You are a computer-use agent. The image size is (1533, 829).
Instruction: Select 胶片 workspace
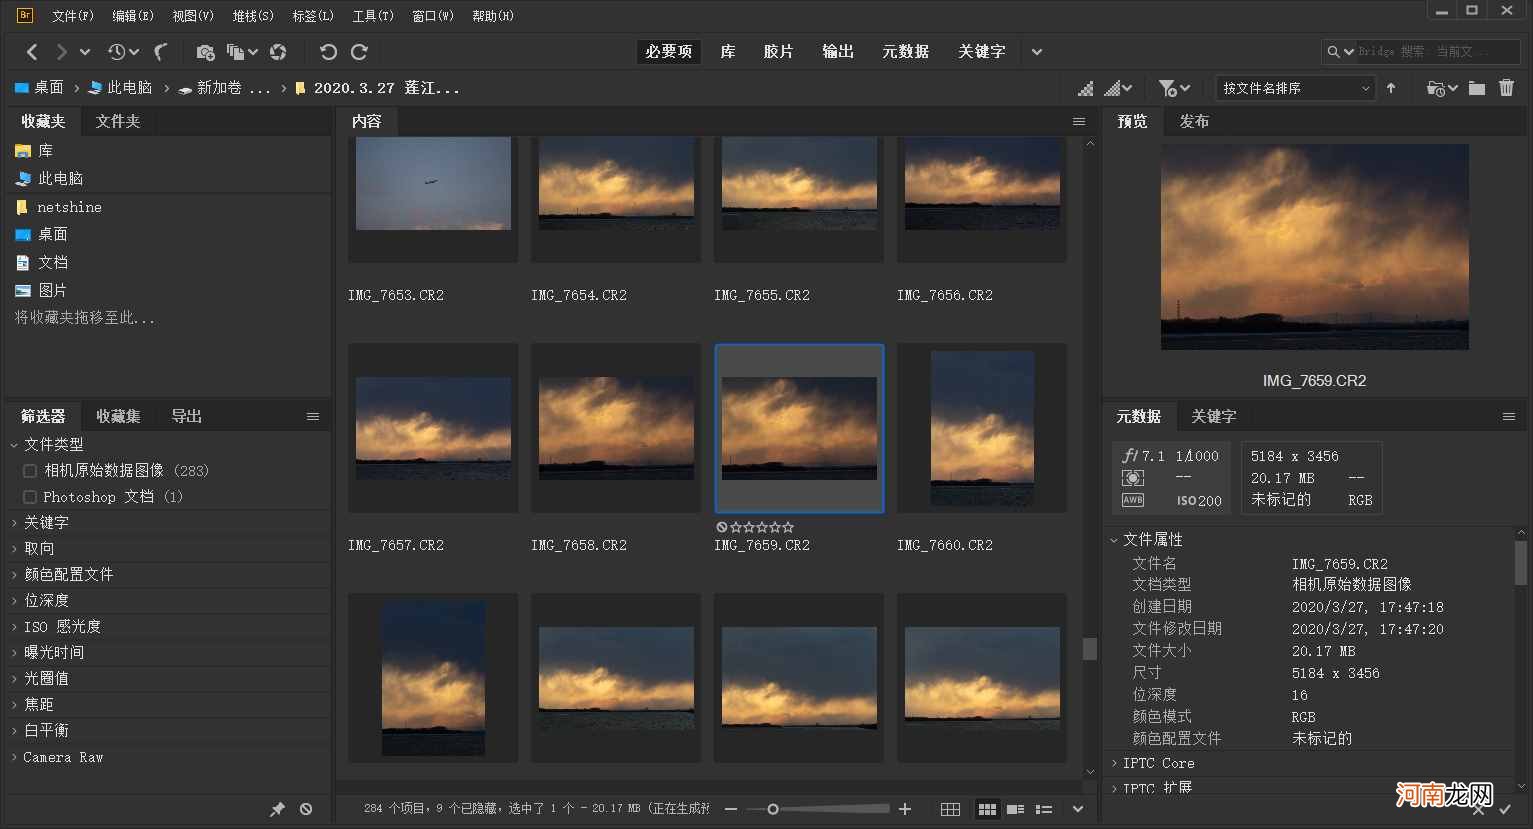[x=778, y=52]
